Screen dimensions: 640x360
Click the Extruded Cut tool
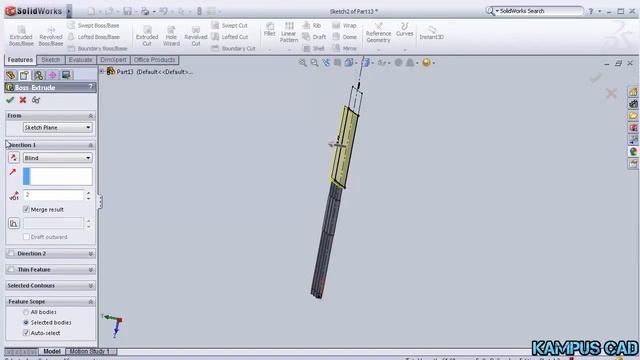coord(147,36)
